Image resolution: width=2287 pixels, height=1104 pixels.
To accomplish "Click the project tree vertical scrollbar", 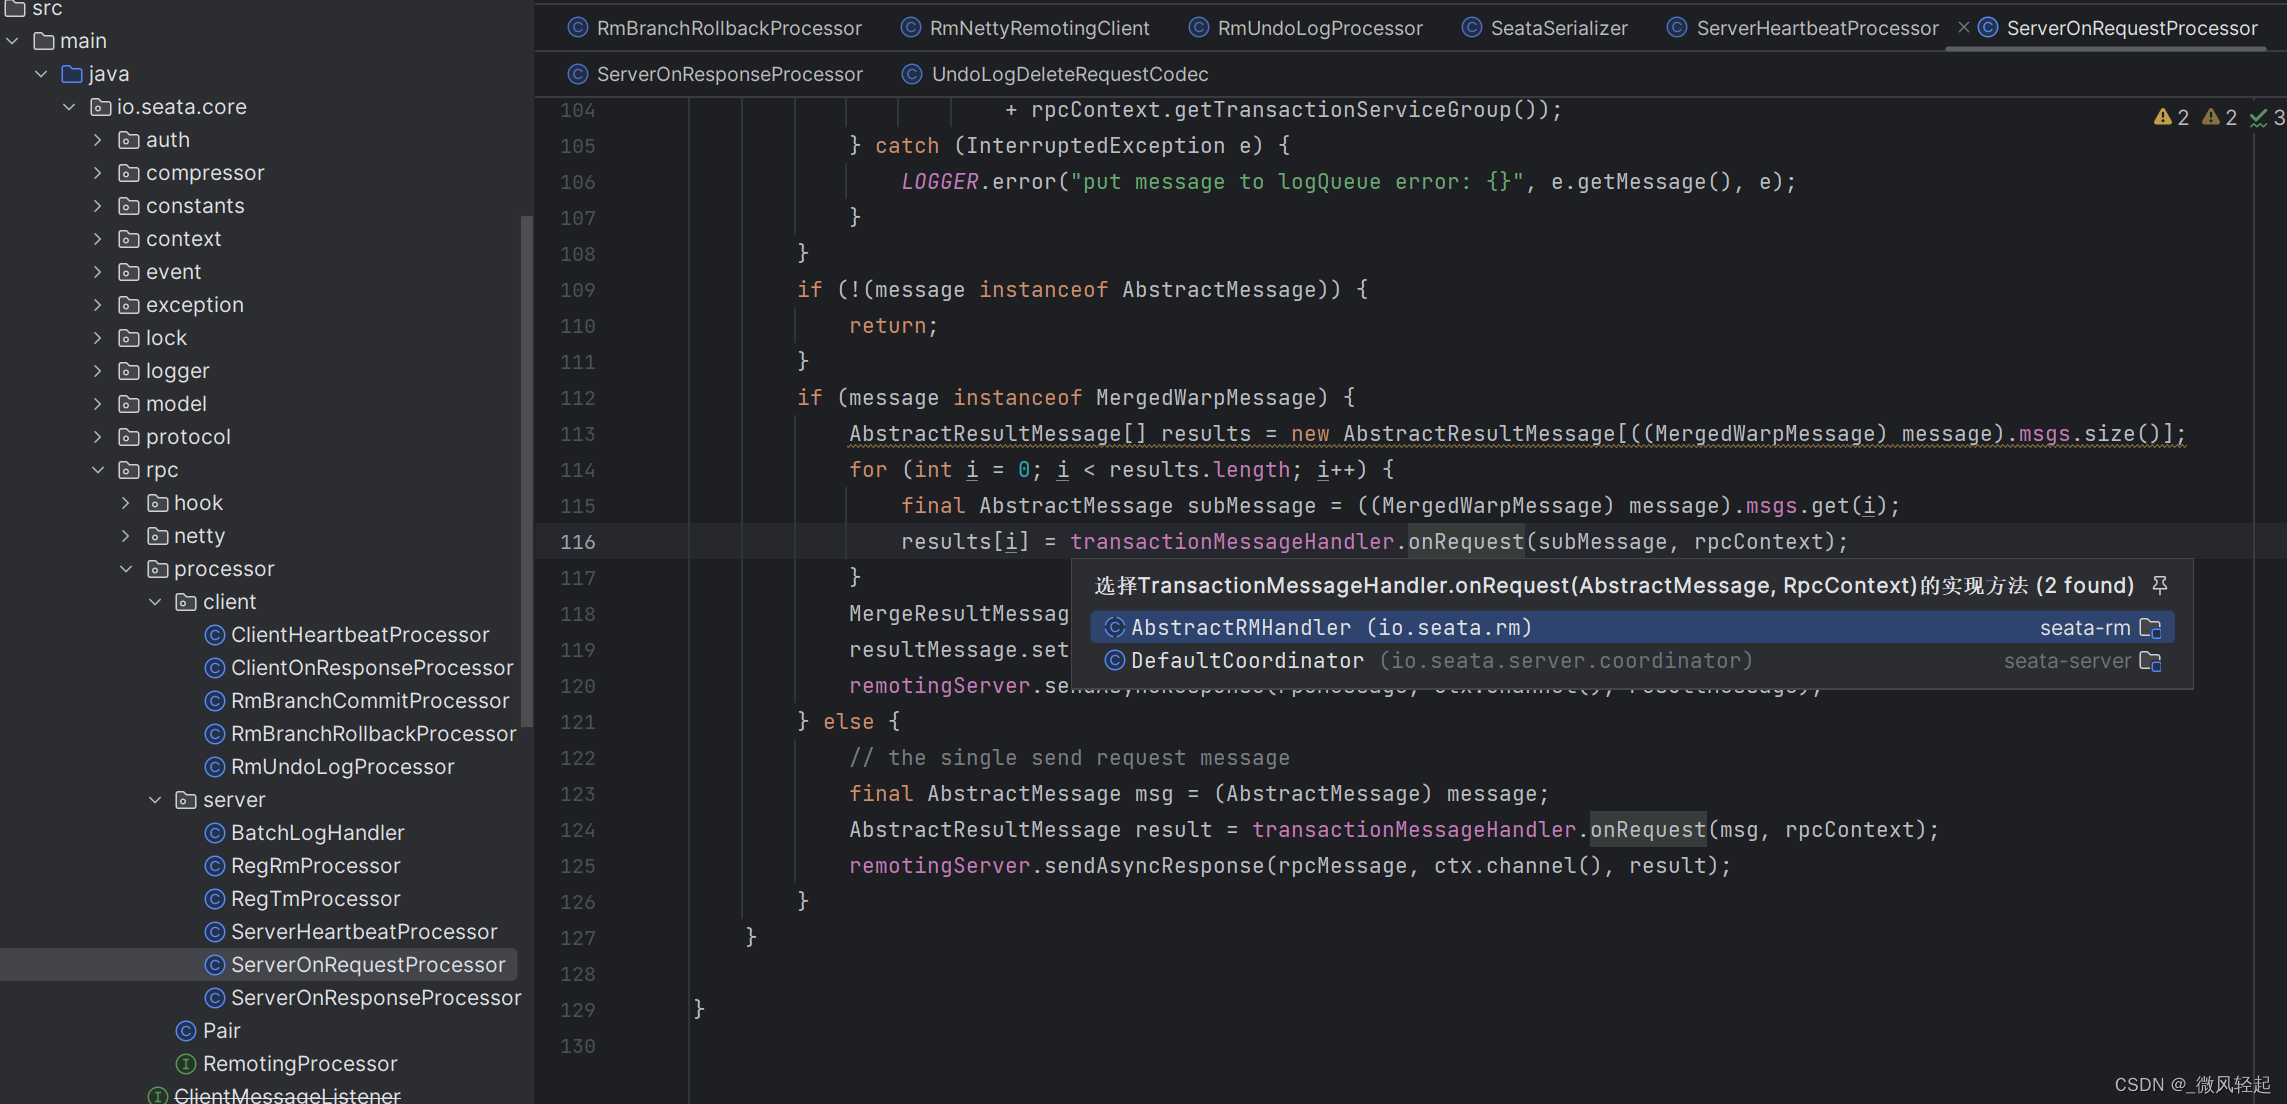I will tap(527, 470).
